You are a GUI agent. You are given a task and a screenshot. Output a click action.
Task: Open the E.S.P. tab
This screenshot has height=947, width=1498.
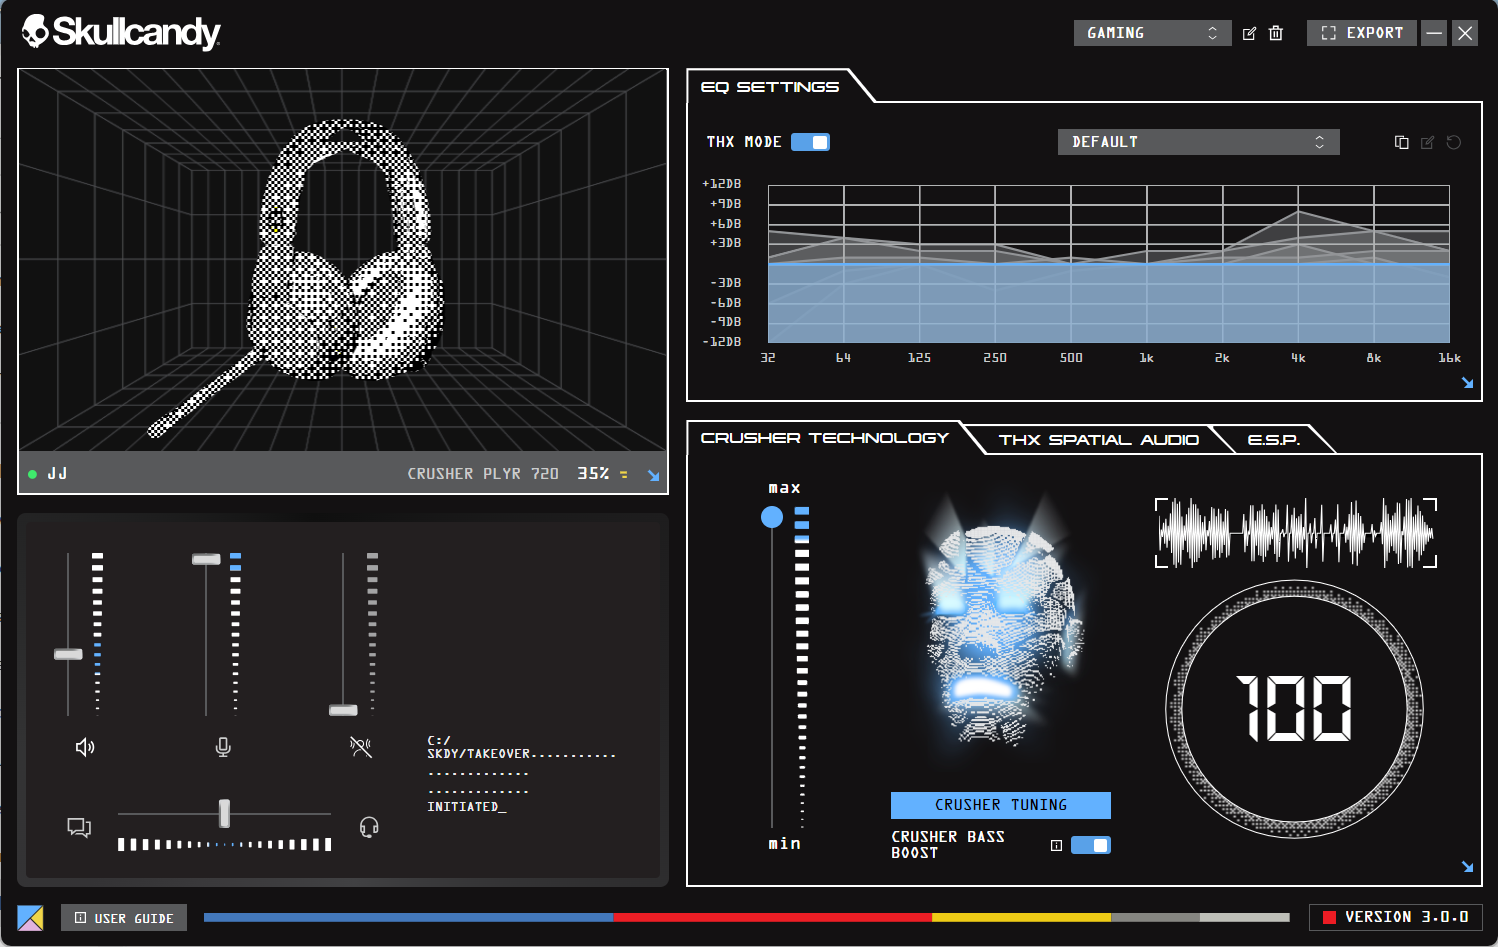[1273, 439]
